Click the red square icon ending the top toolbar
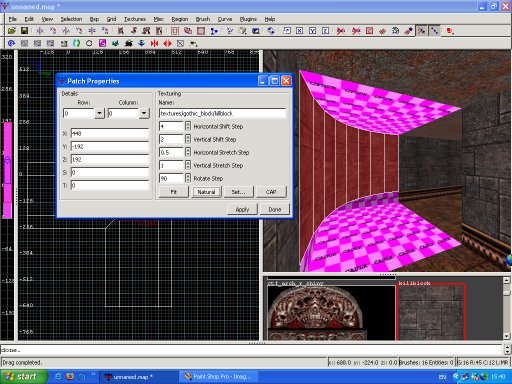512x384 pixels. [x=450, y=31]
